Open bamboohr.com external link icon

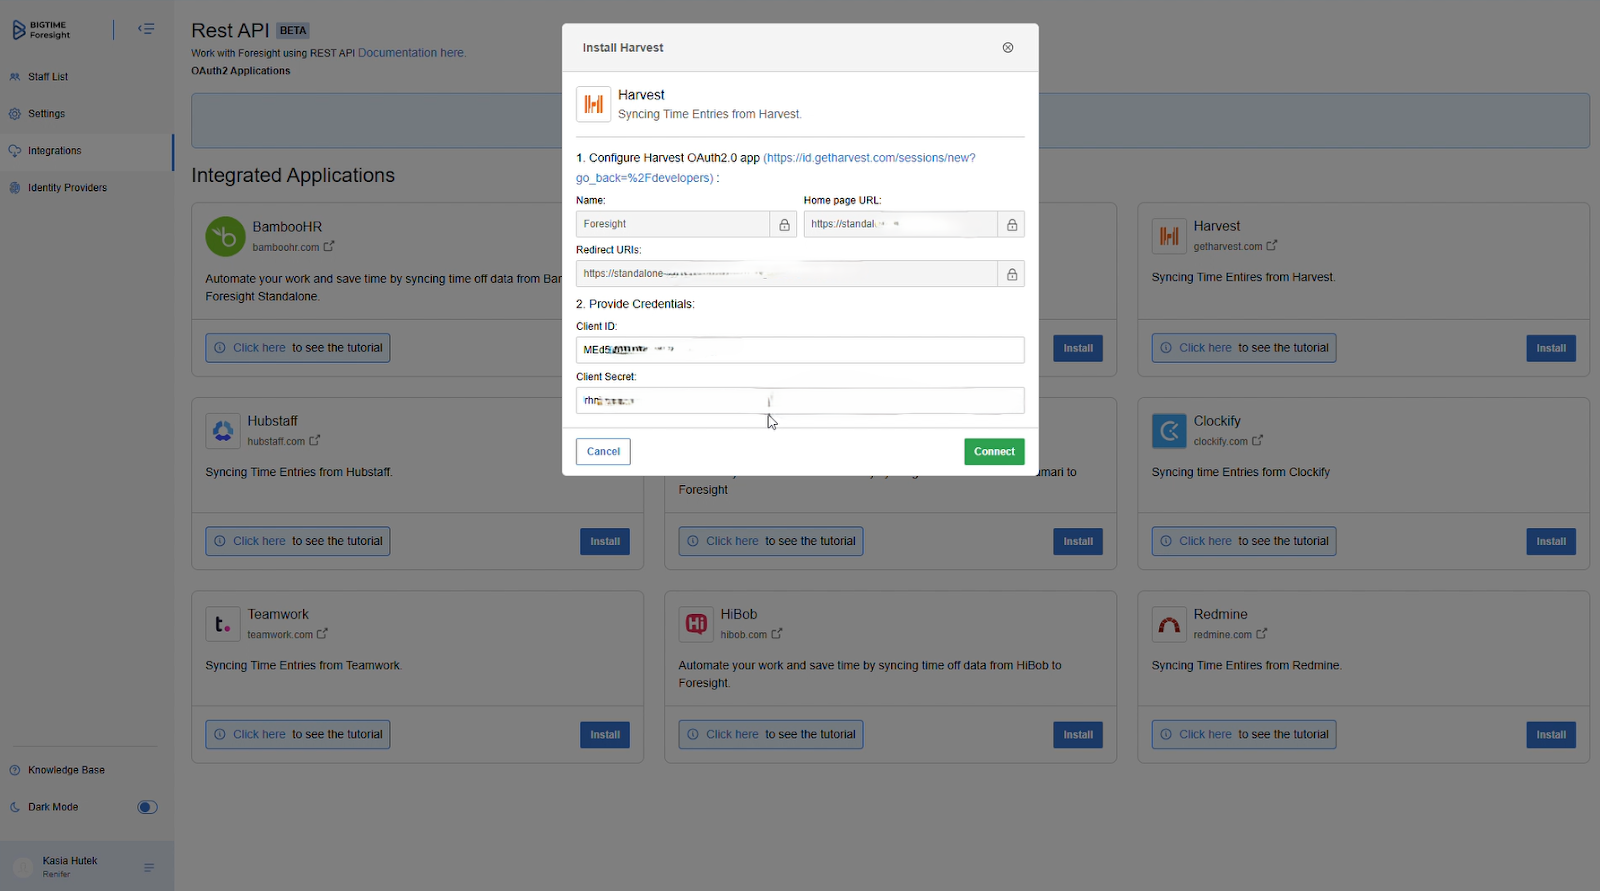pos(329,246)
